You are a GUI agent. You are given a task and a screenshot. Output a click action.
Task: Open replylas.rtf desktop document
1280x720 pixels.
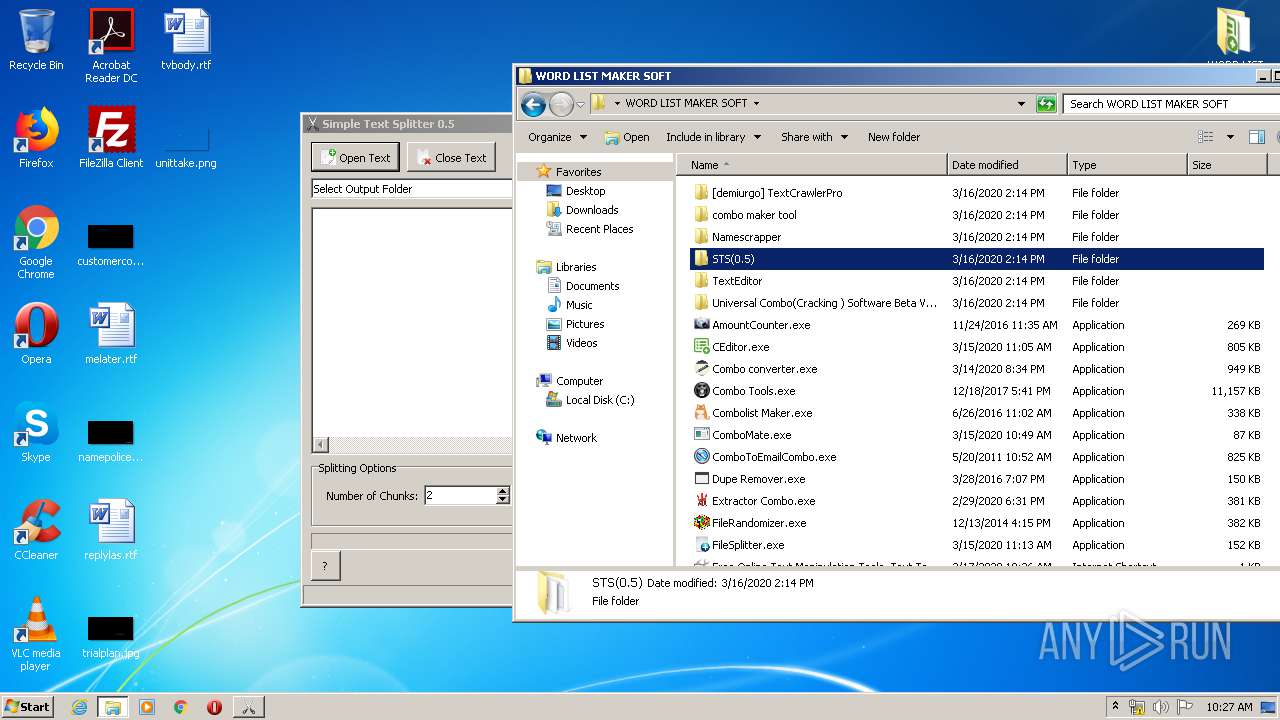(x=111, y=530)
